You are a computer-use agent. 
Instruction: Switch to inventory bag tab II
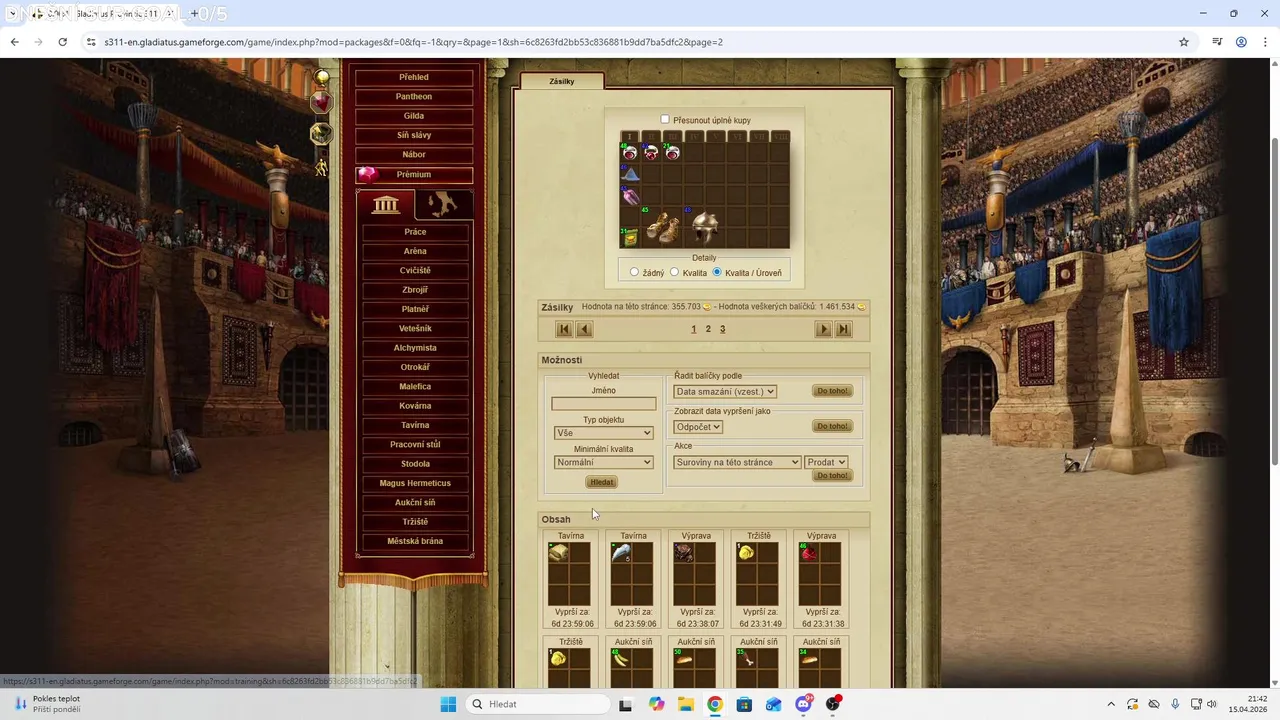click(x=651, y=137)
